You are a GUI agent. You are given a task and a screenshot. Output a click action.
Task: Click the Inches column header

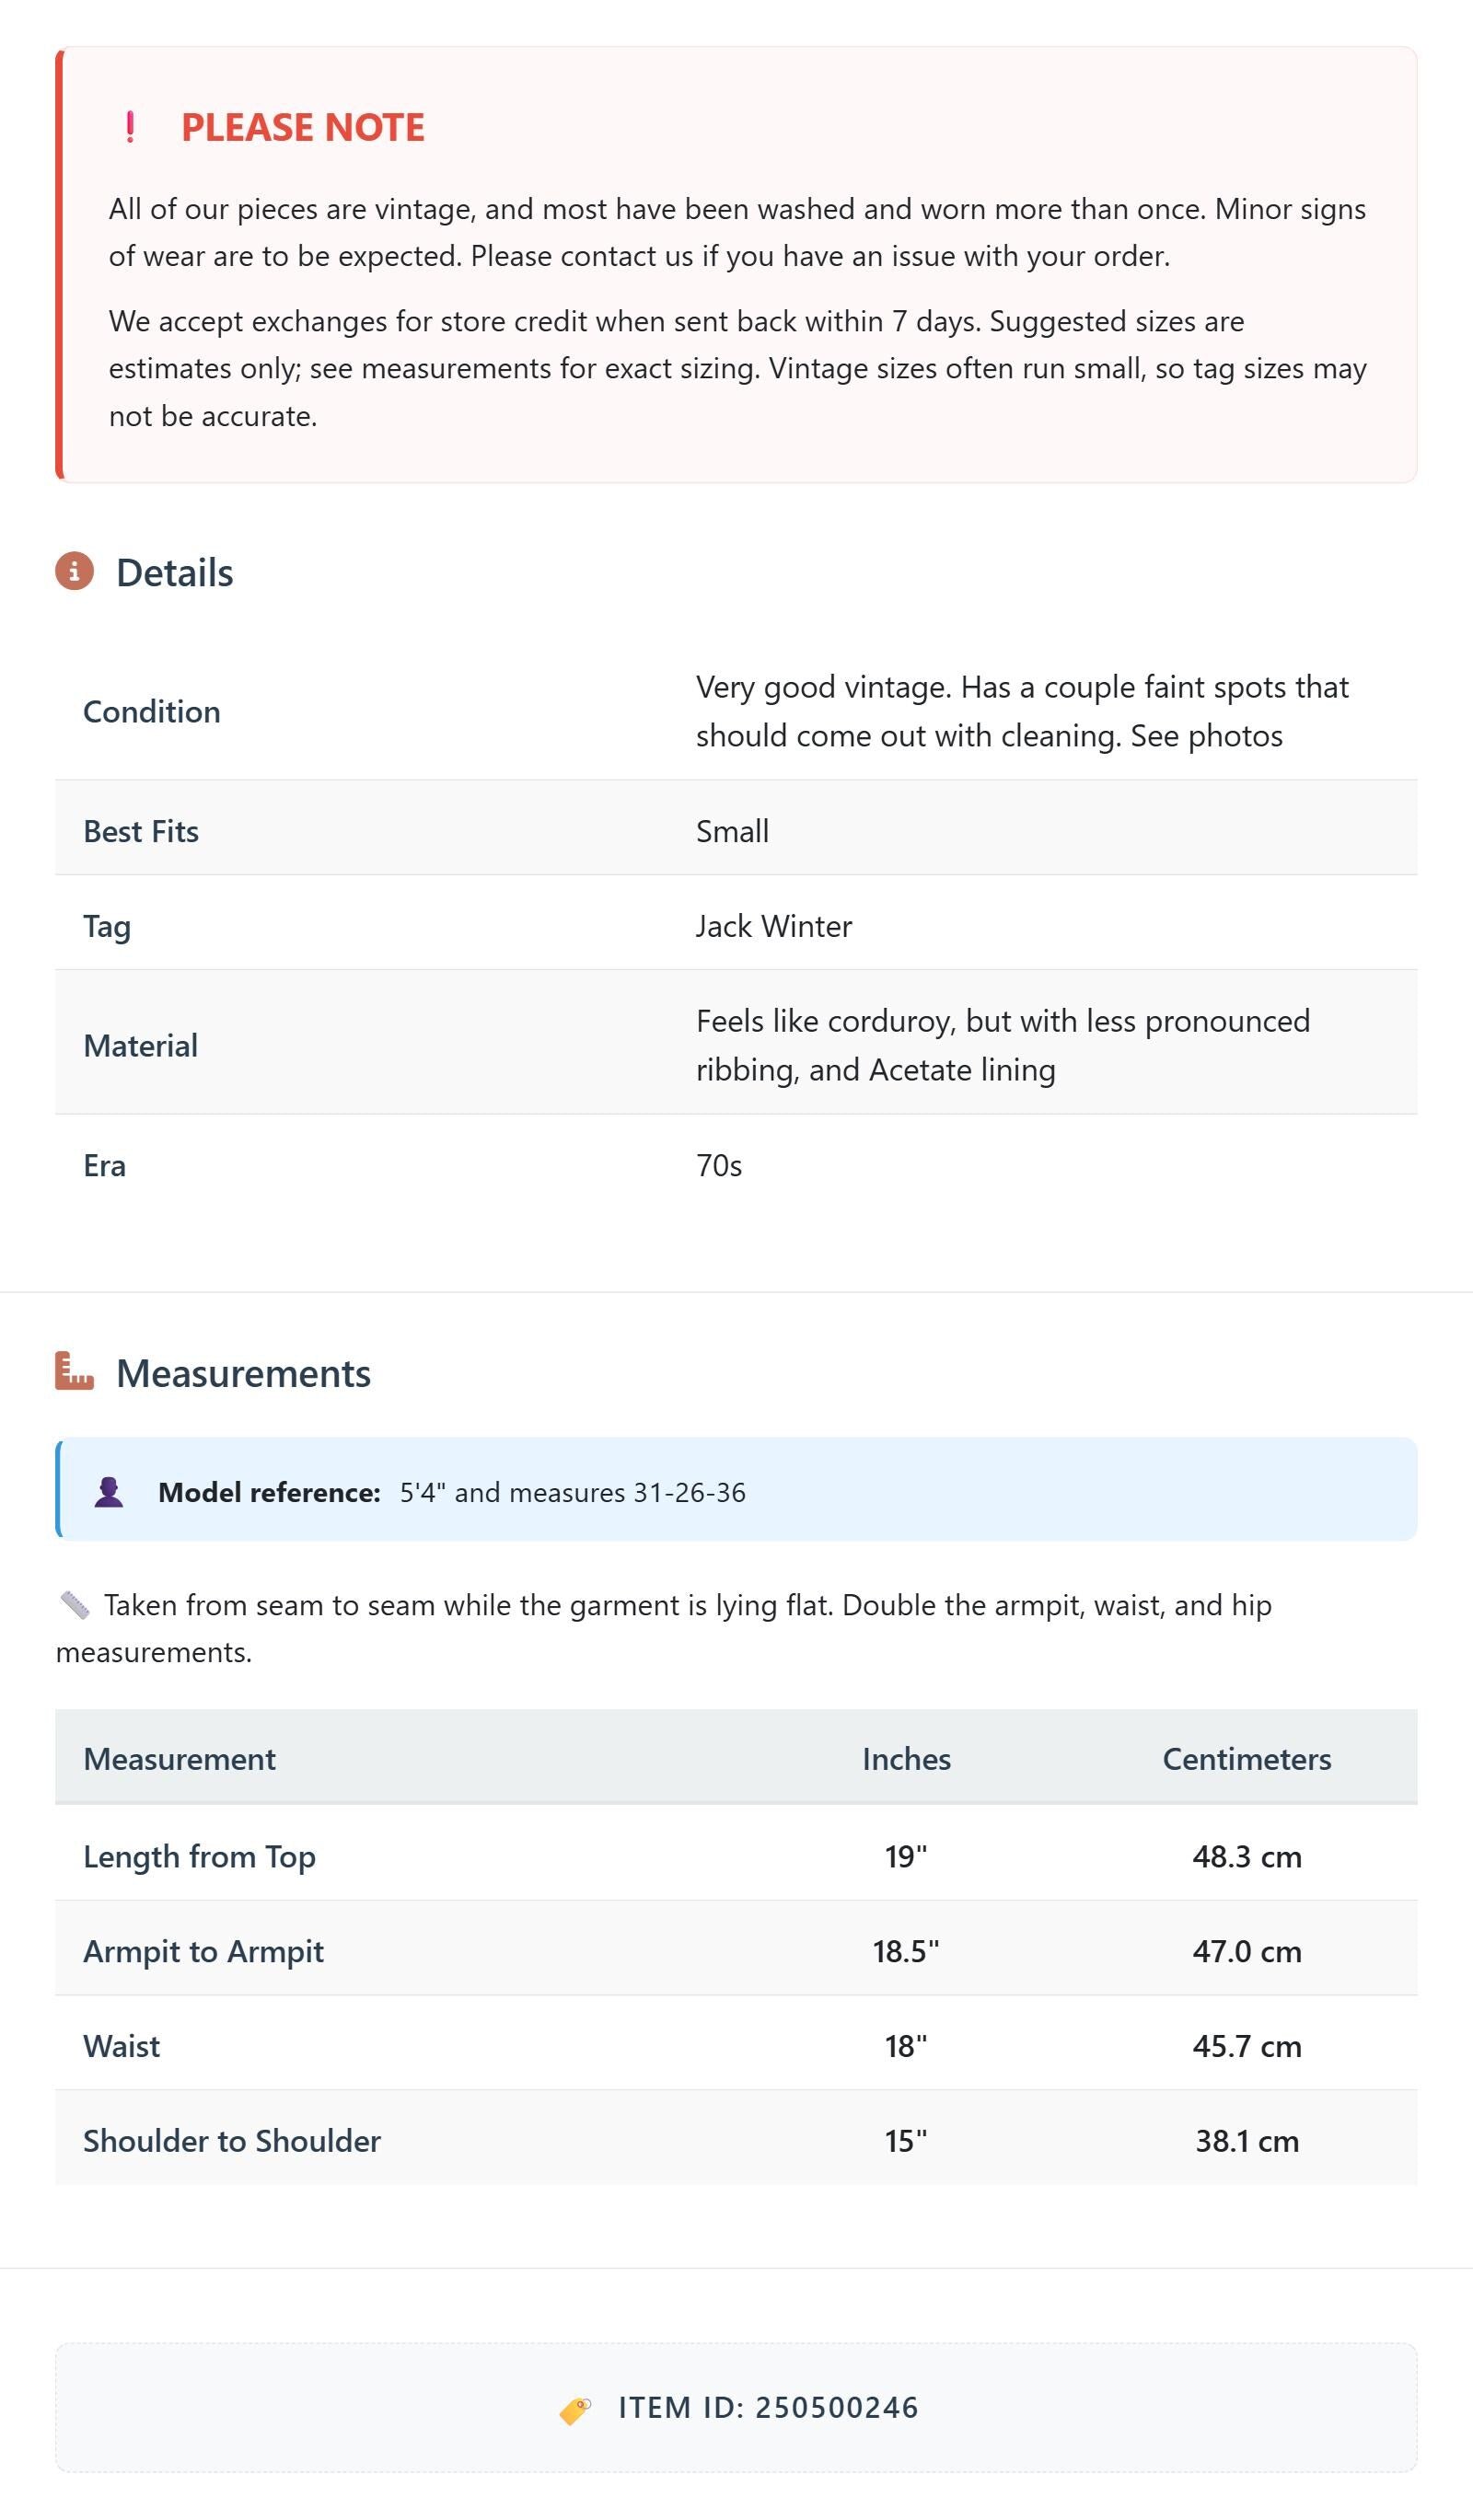(906, 1759)
